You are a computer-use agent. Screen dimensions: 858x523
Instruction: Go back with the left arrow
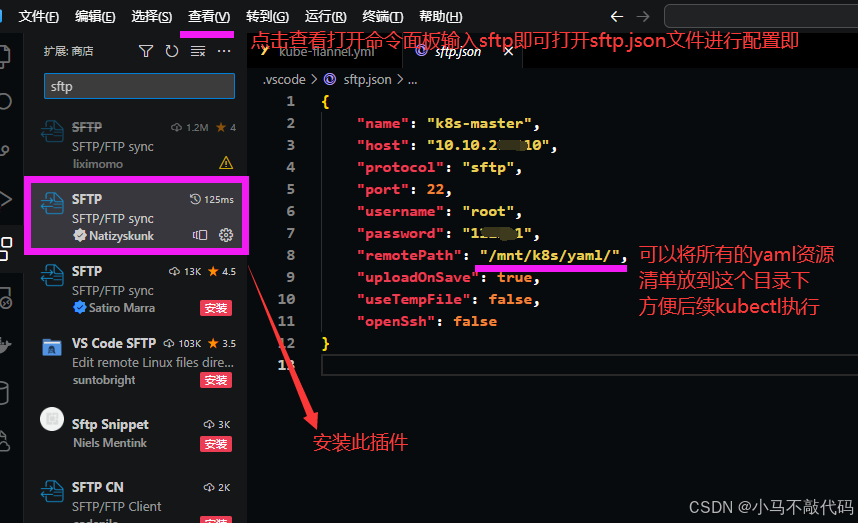tap(617, 16)
